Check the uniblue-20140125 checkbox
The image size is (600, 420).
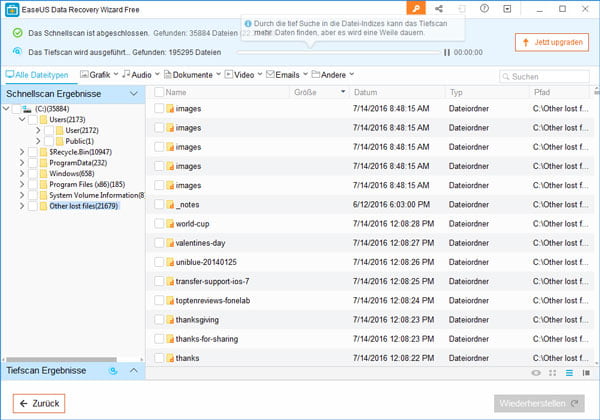[x=159, y=262]
